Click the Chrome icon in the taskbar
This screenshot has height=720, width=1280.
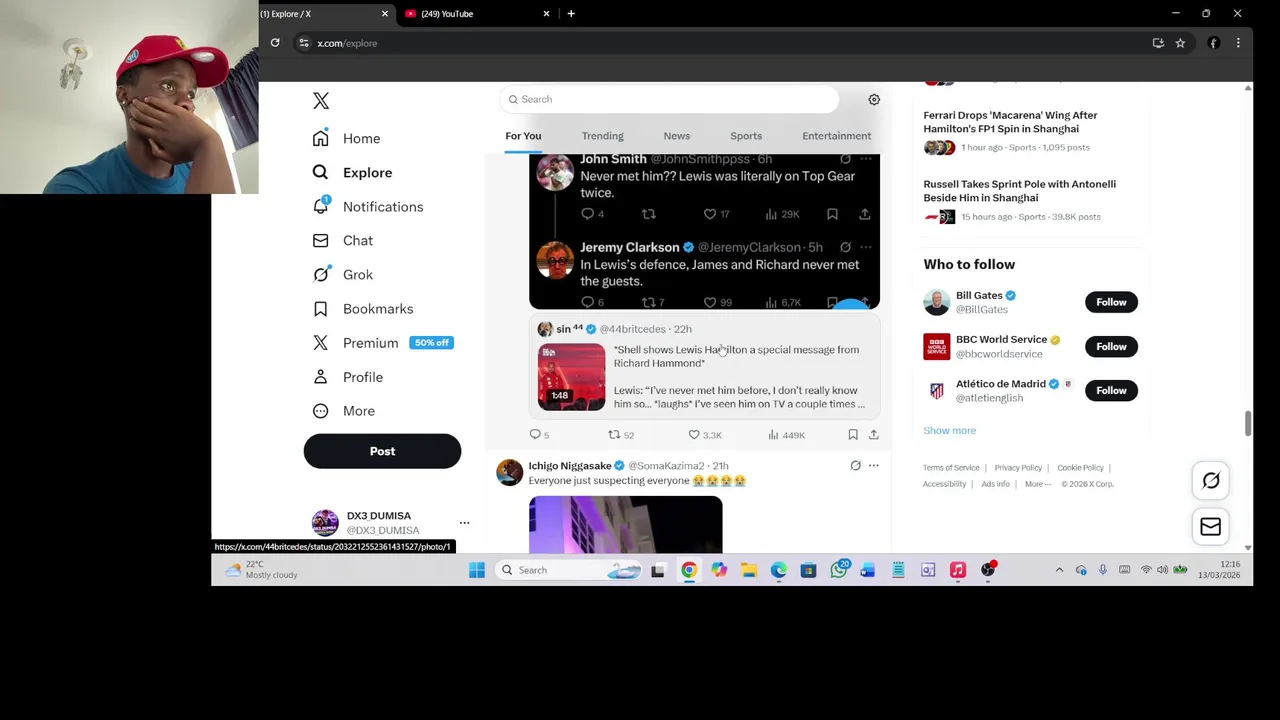pos(689,570)
